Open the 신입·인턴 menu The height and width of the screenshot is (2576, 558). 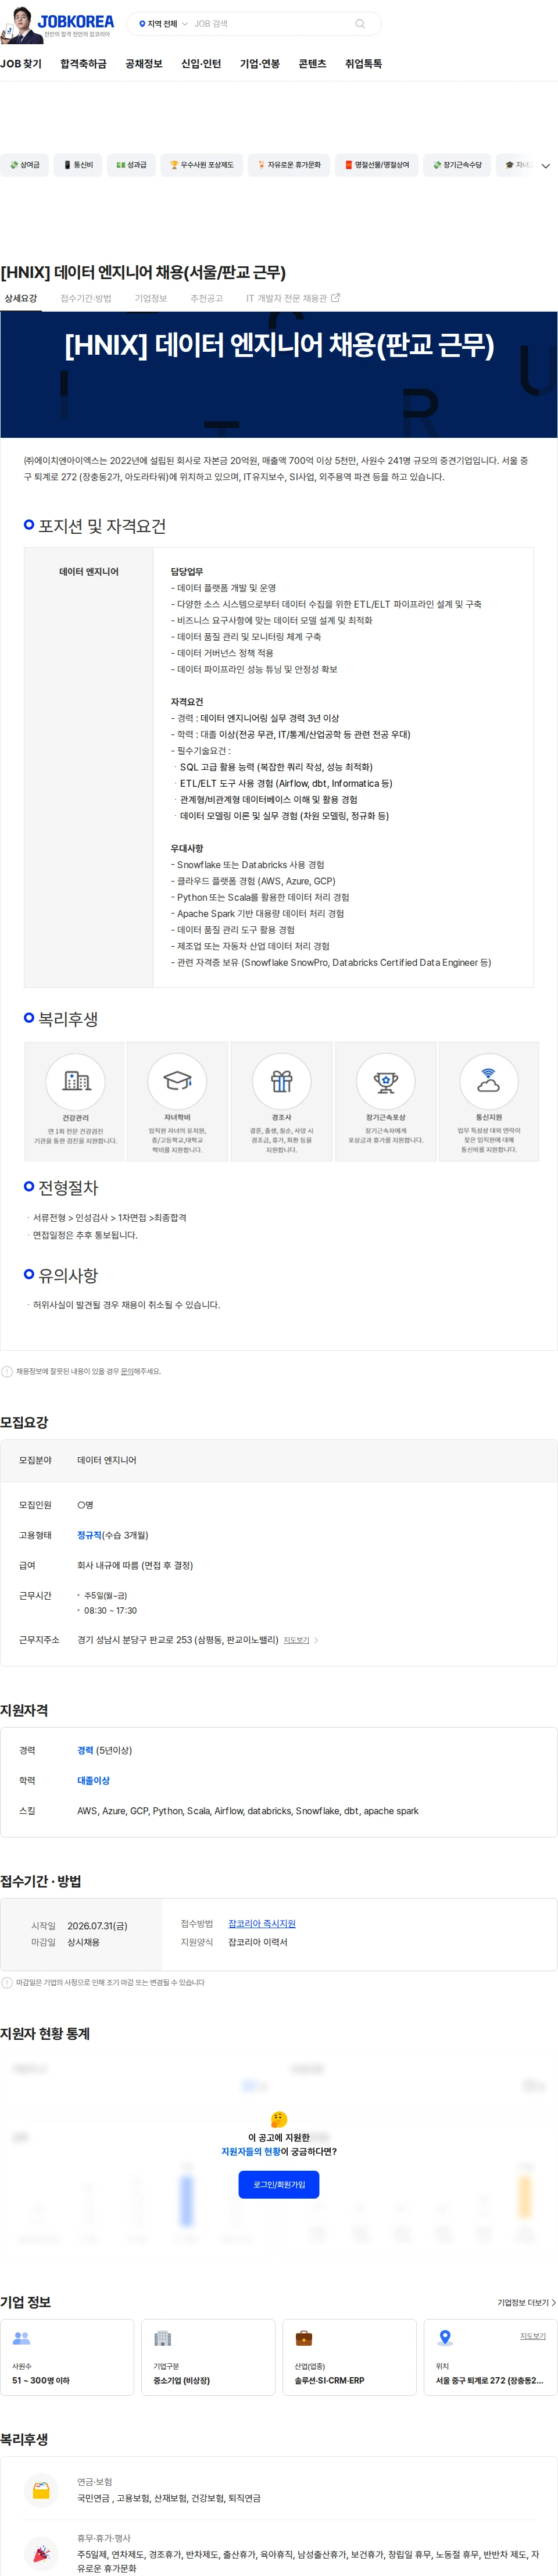click(x=201, y=64)
